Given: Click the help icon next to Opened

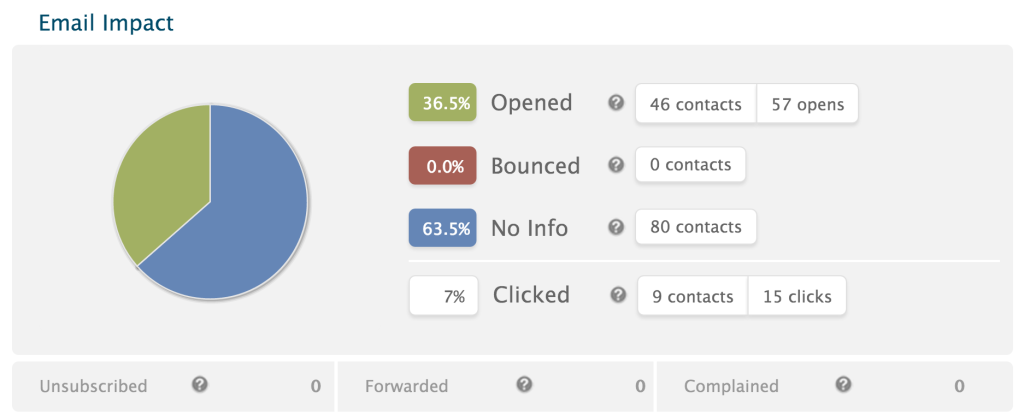Looking at the screenshot, I should (616, 103).
